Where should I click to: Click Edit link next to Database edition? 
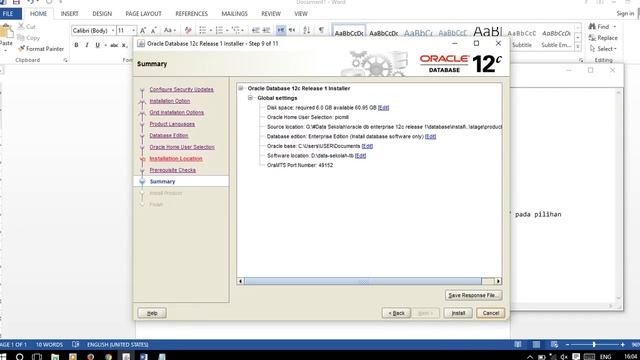(x=431, y=136)
